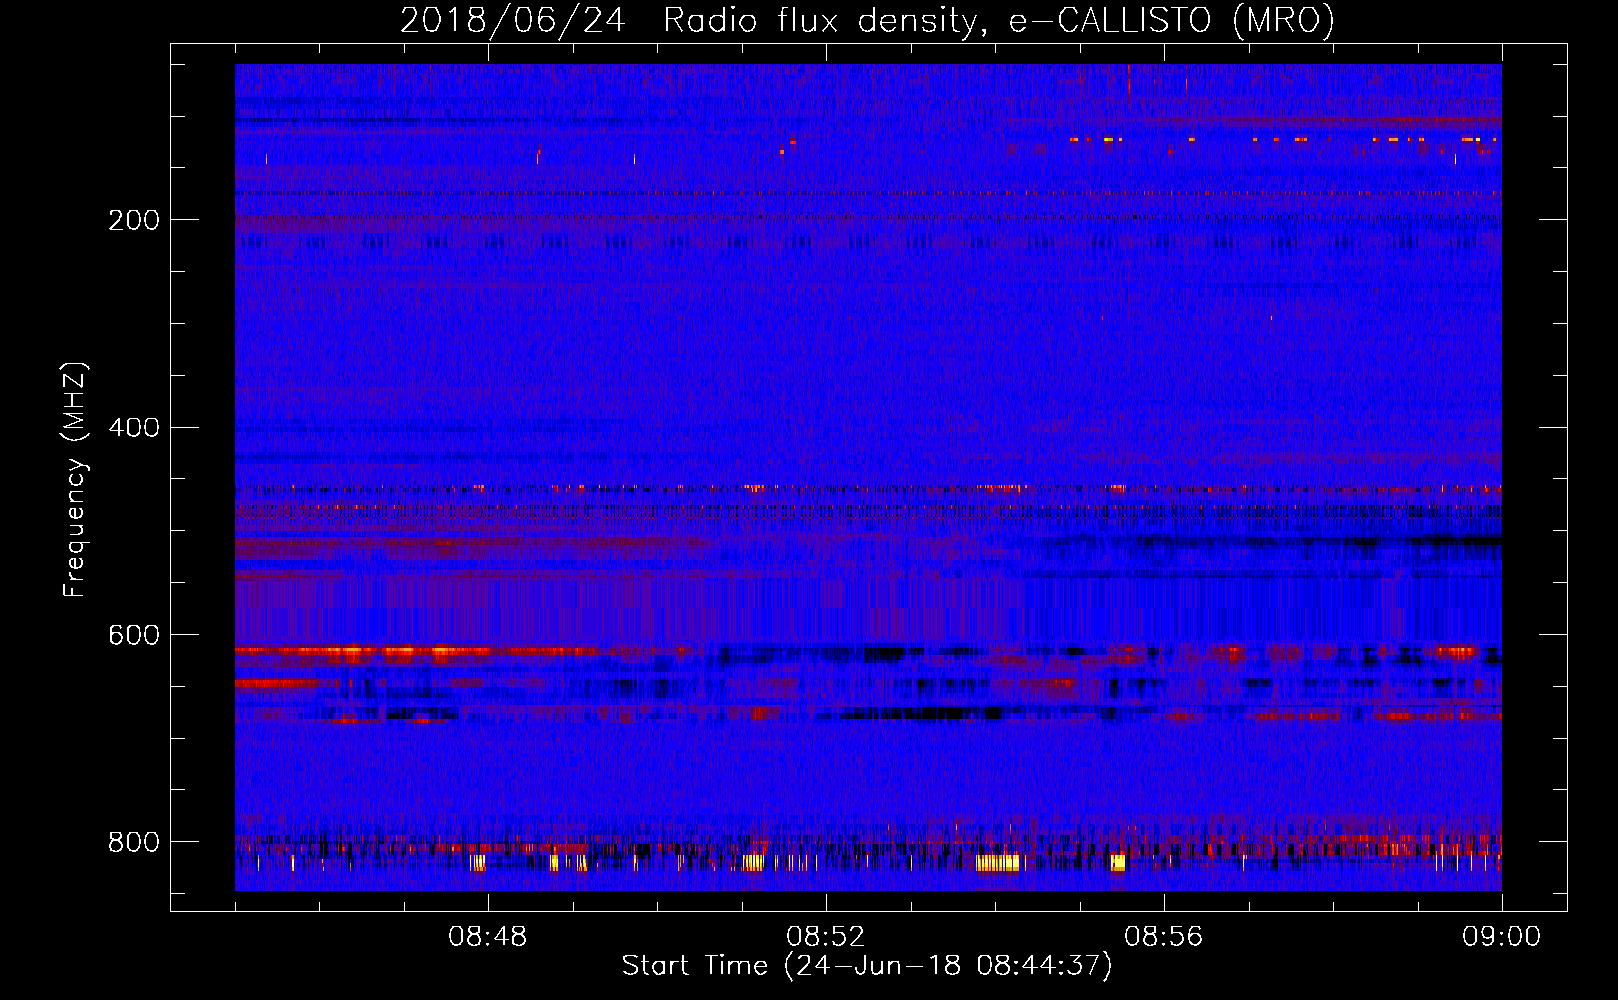Click the date '2018/06/24' in the title
The height and width of the screenshot is (1000, 1618).
(x=513, y=21)
